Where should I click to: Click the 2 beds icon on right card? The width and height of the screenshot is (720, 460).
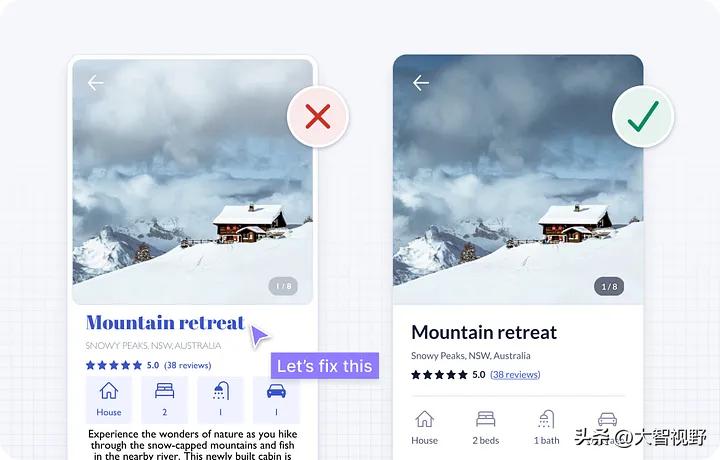485,419
